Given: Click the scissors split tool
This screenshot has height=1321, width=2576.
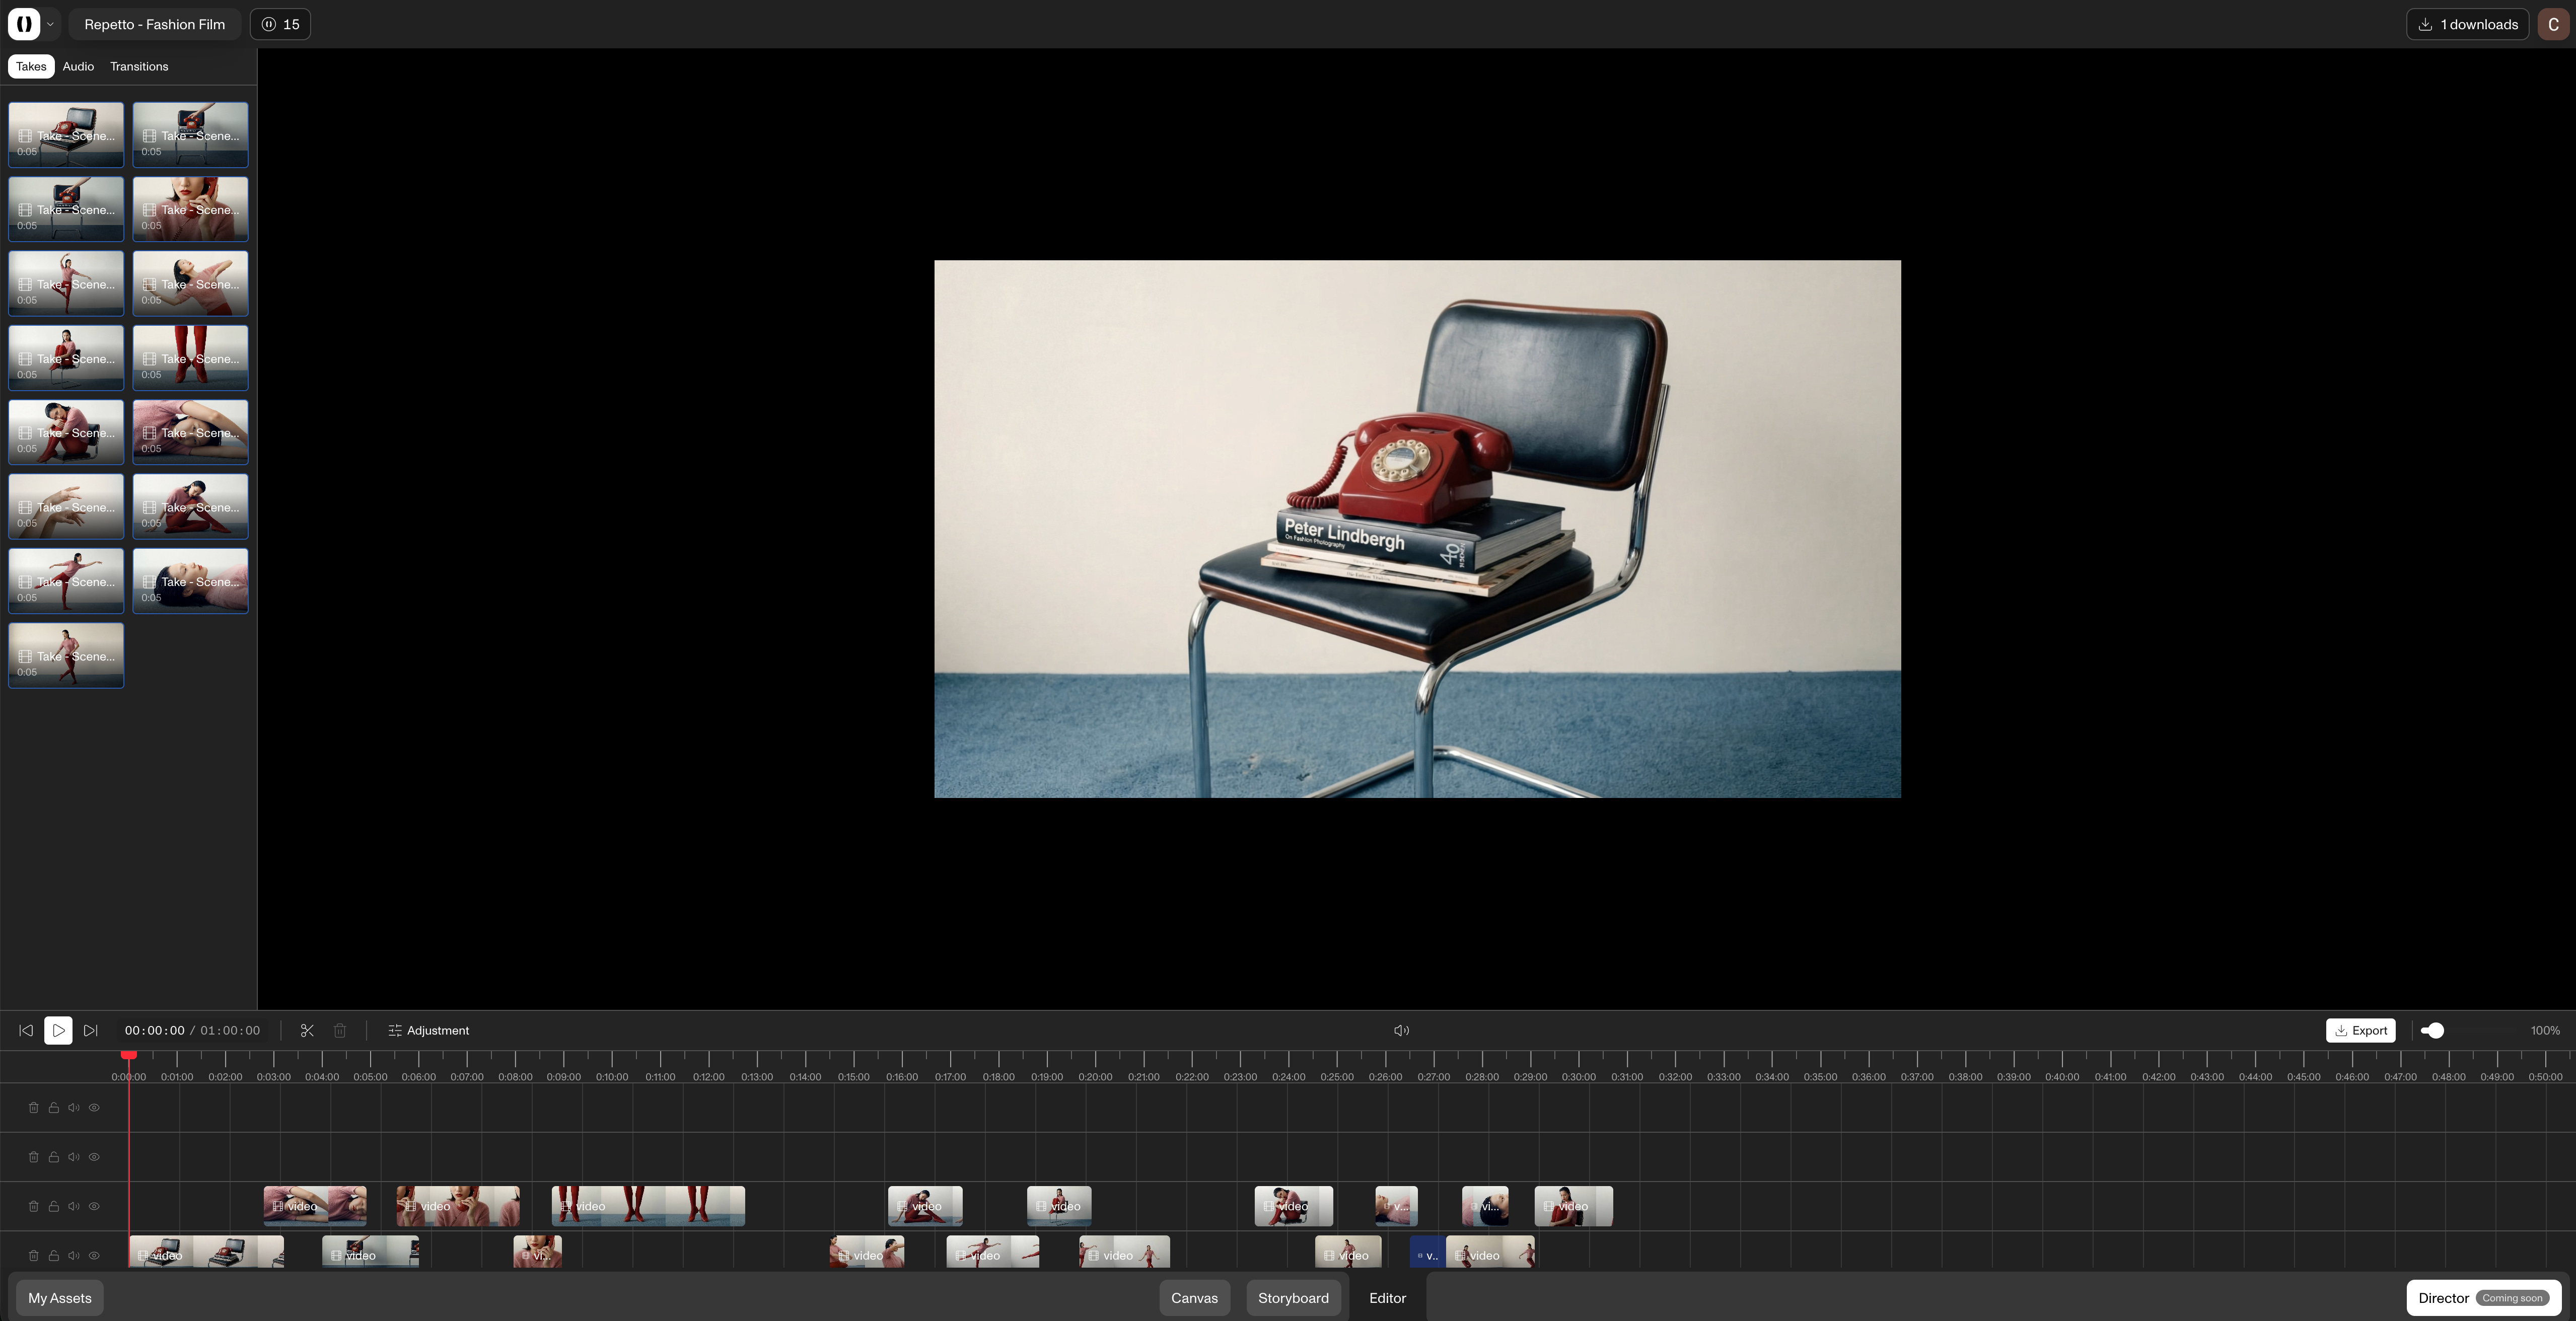Looking at the screenshot, I should pyautogui.click(x=307, y=1030).
